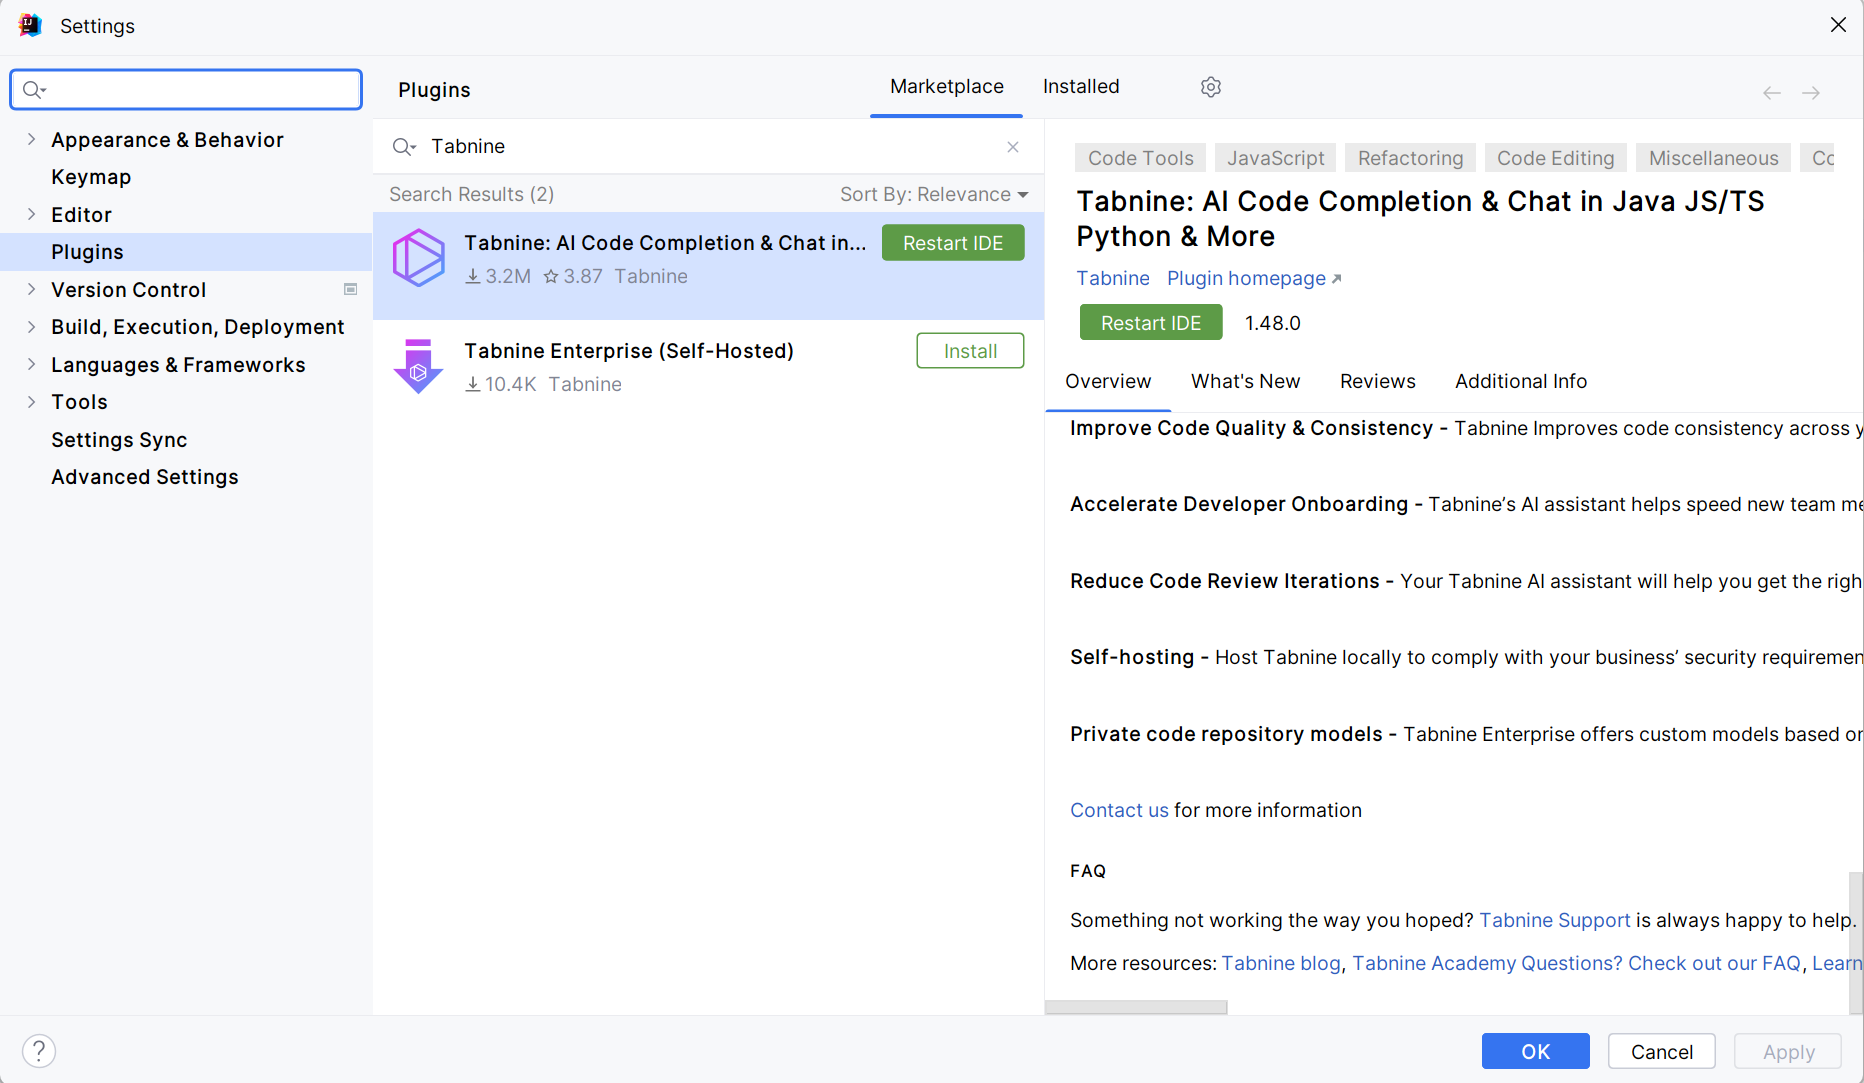1864x1083 pixels.
Task: Click the IntelliJ IDEA logo in title bar
Action: [x=30, y=25]
